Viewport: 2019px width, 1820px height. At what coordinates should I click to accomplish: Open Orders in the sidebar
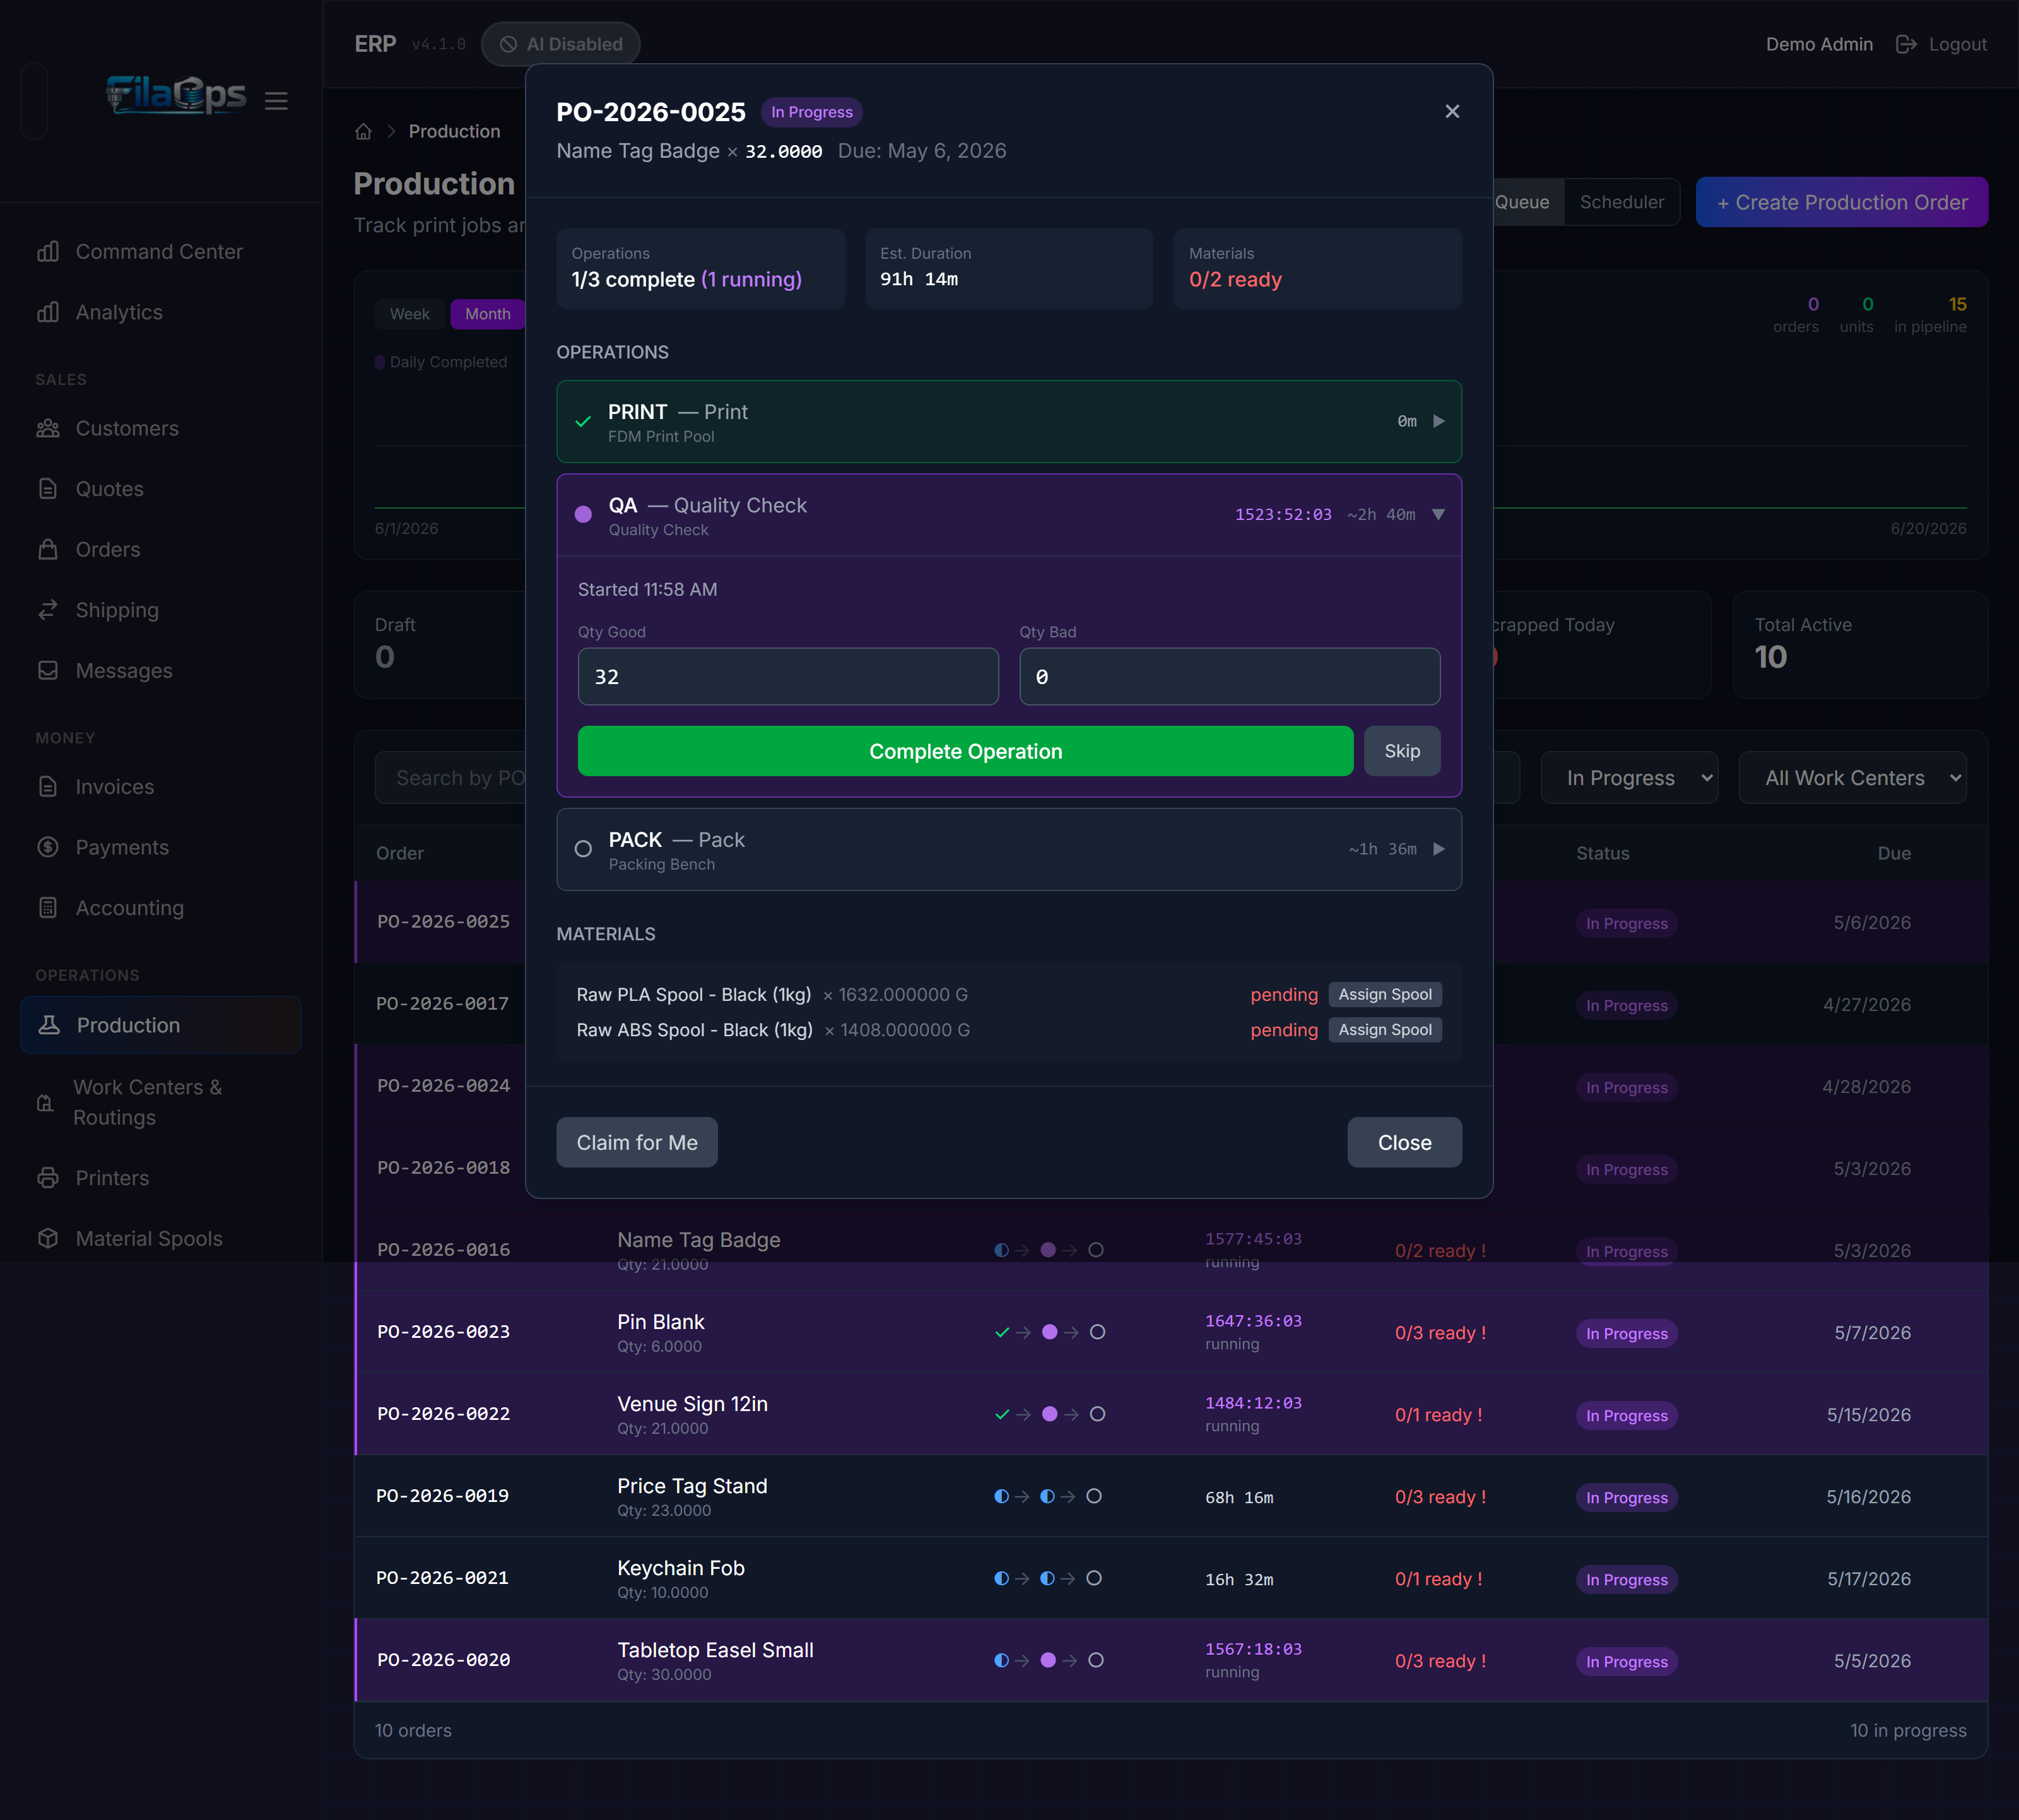tap(160, 550)
